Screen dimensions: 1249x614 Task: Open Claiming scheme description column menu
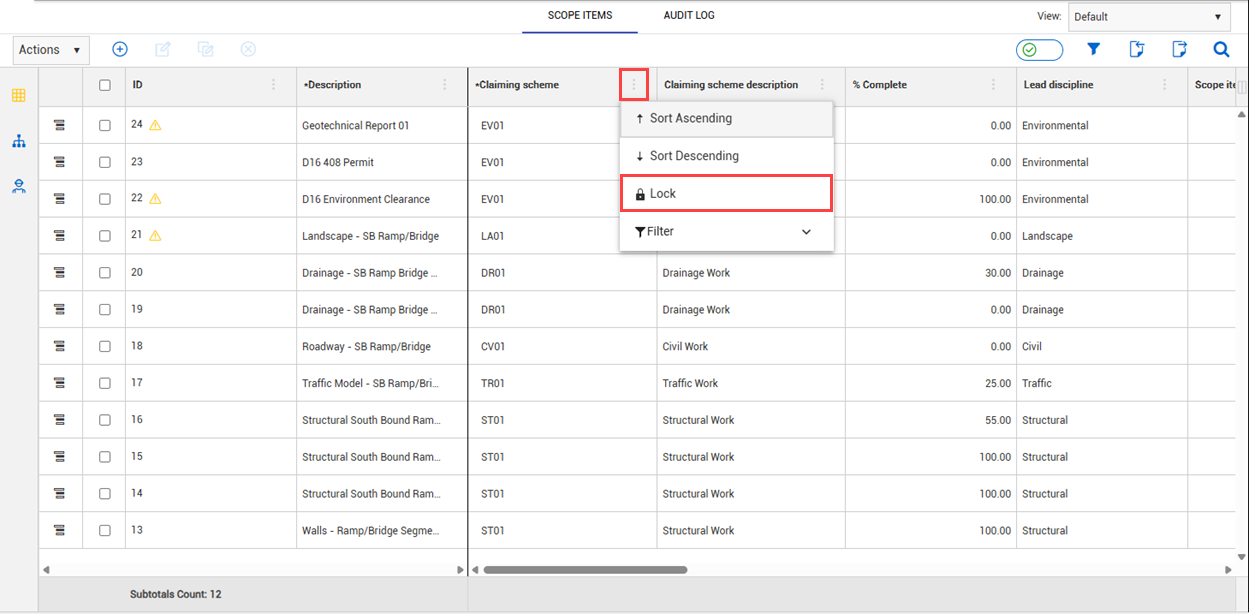pyautogui.click(x=823, y=85)
